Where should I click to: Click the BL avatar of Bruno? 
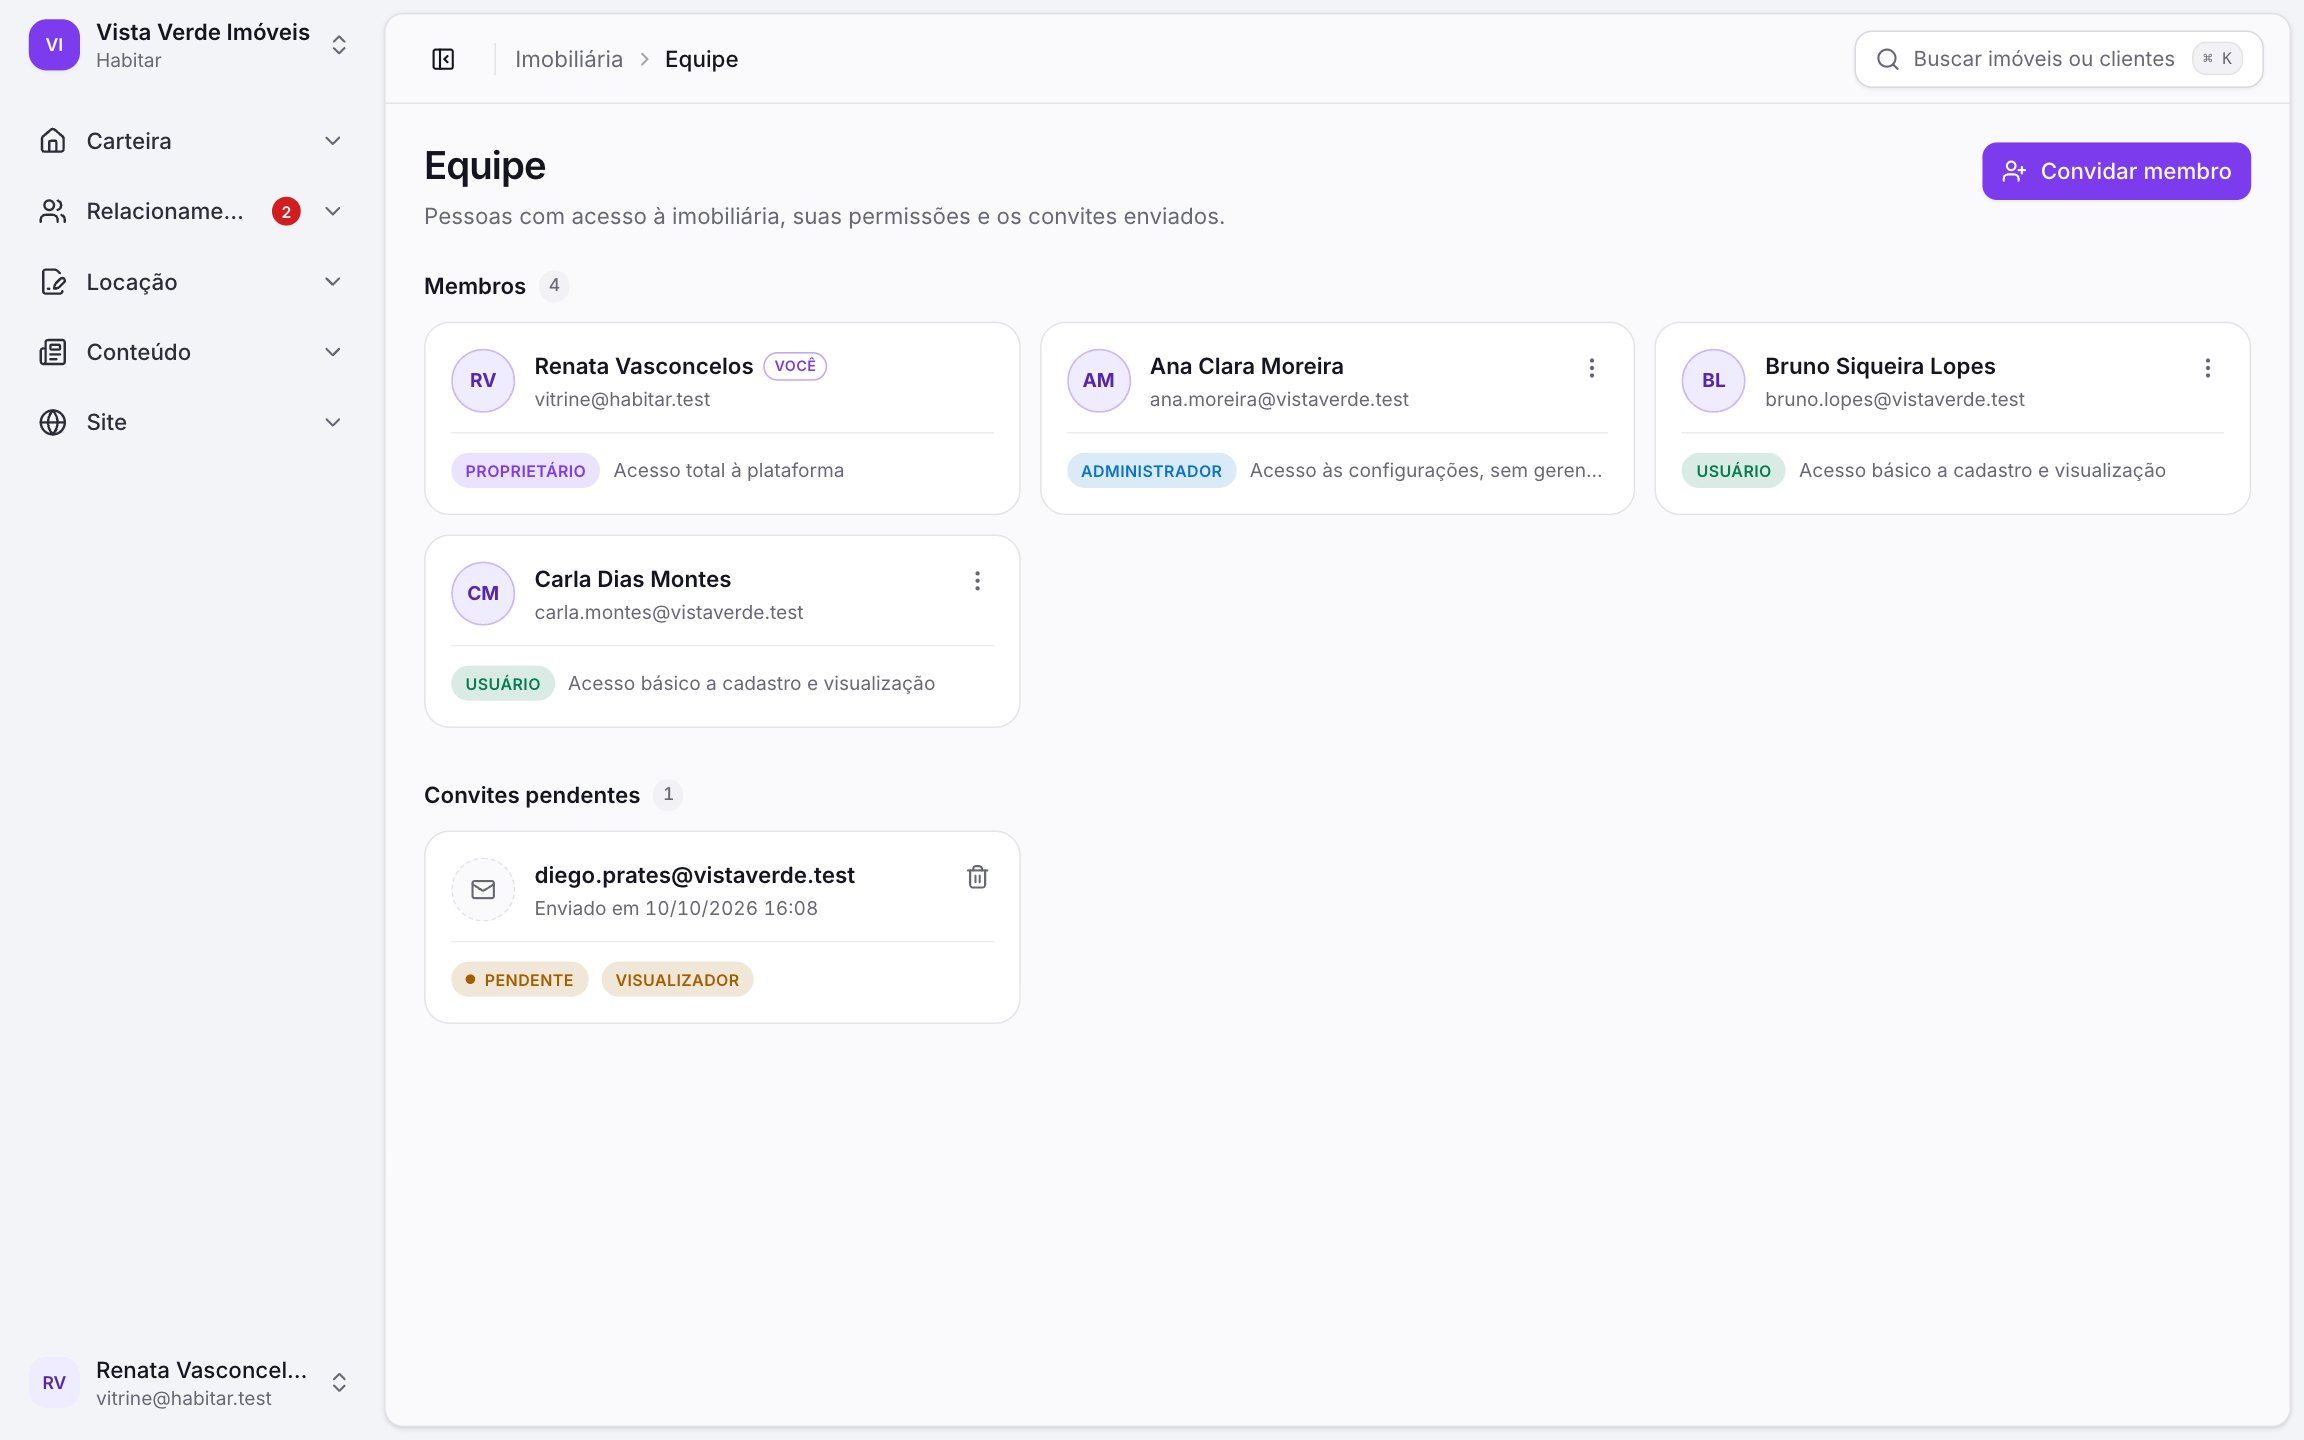click(x=1713, y=380)
